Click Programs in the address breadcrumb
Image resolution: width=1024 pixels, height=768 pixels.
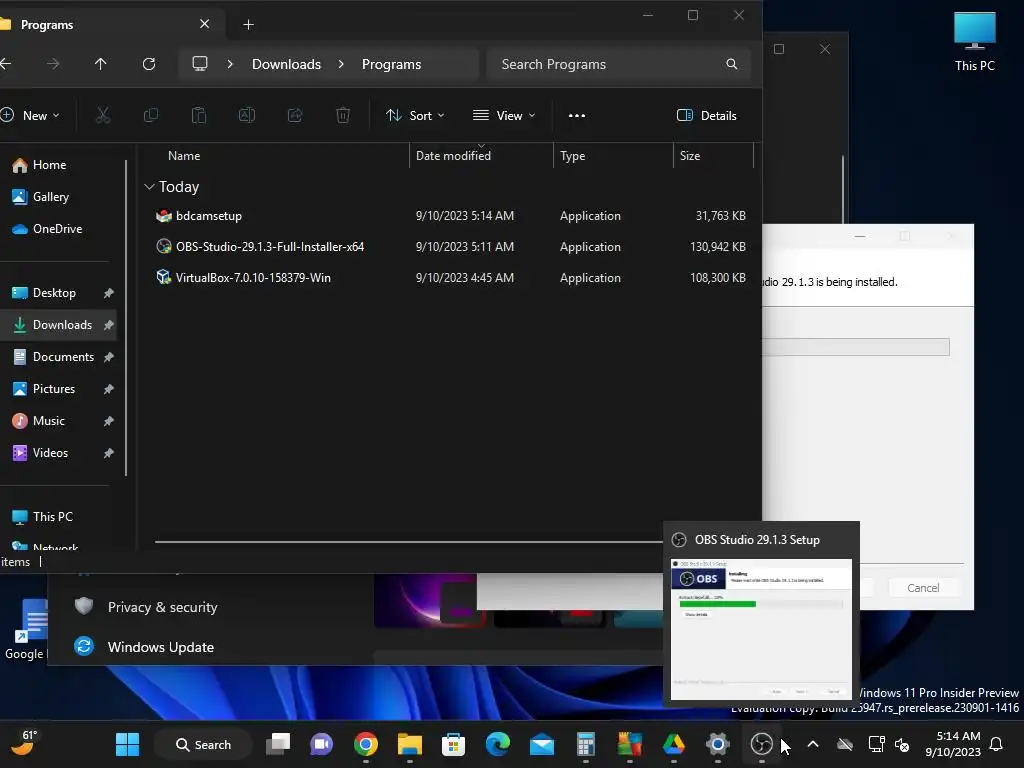click(x=391, y=64)
